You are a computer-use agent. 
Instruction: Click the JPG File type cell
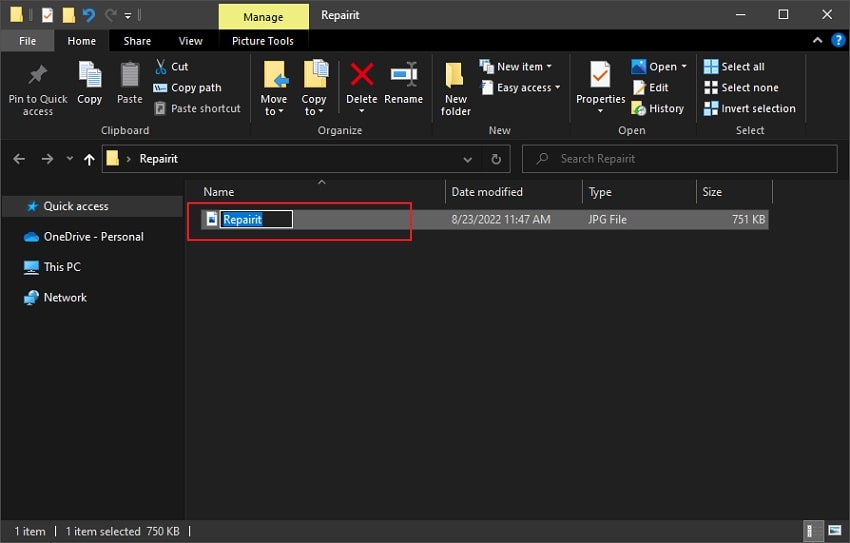click(608, 219)
